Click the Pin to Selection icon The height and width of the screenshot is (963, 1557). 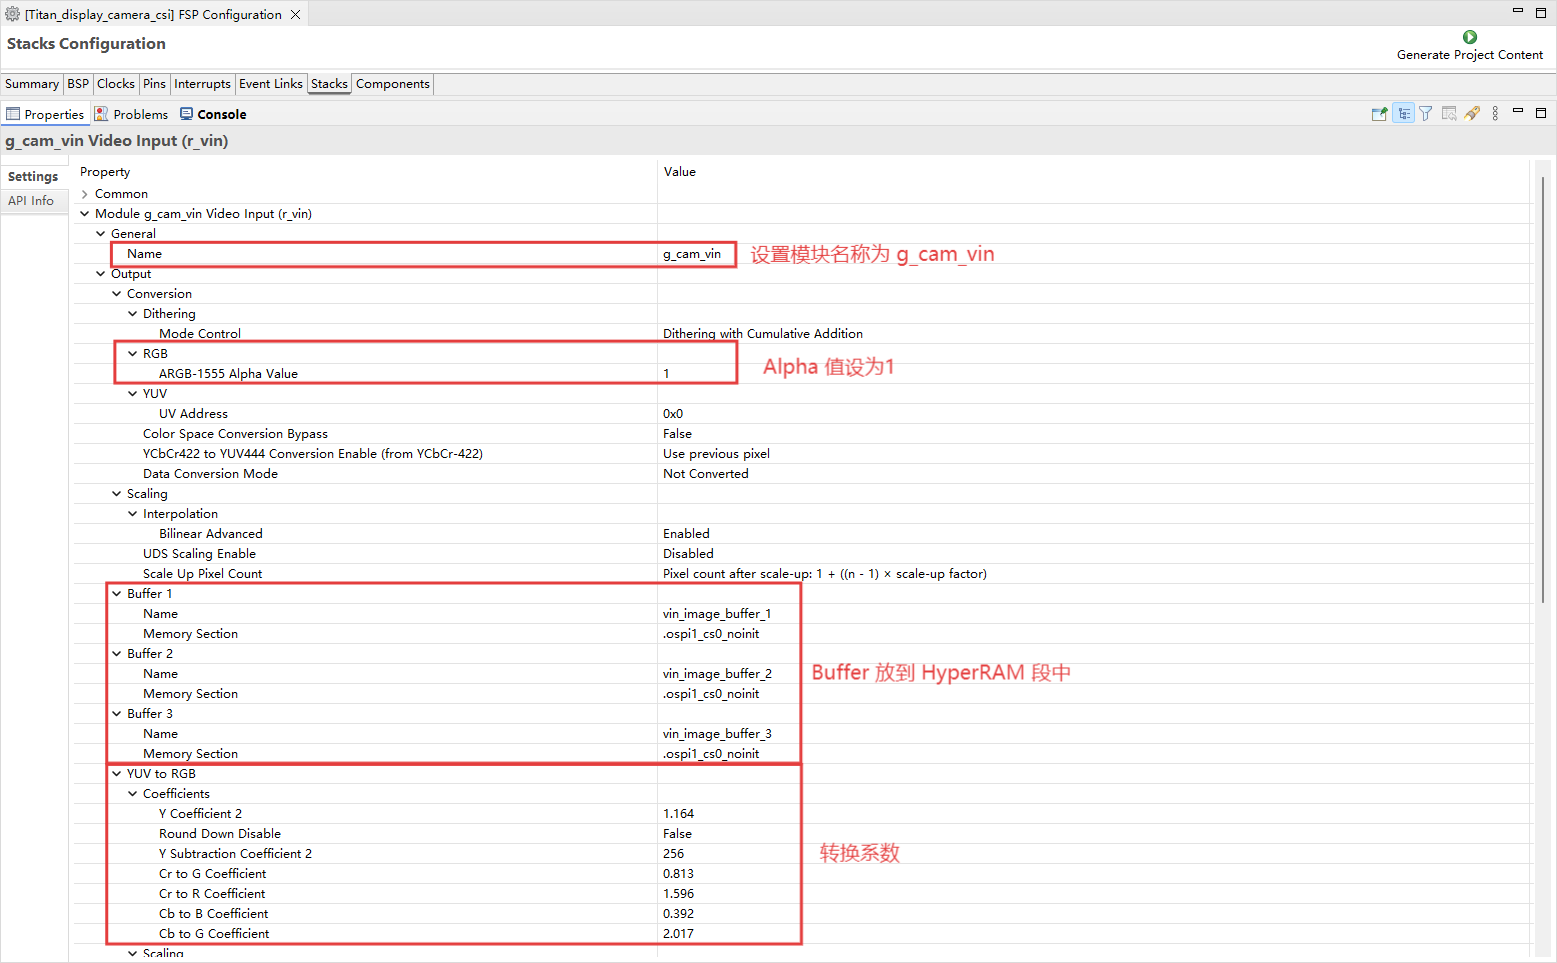coord(1379,114)
